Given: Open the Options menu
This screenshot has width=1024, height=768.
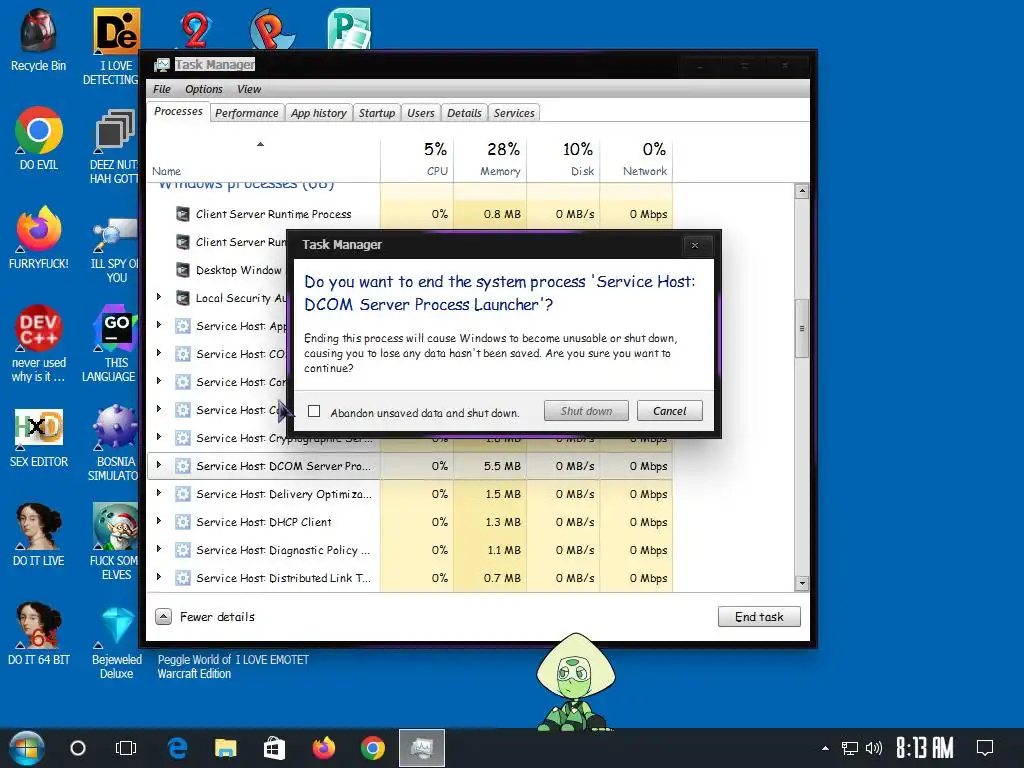Looking at the screenshot, I should tap(204, 89).
